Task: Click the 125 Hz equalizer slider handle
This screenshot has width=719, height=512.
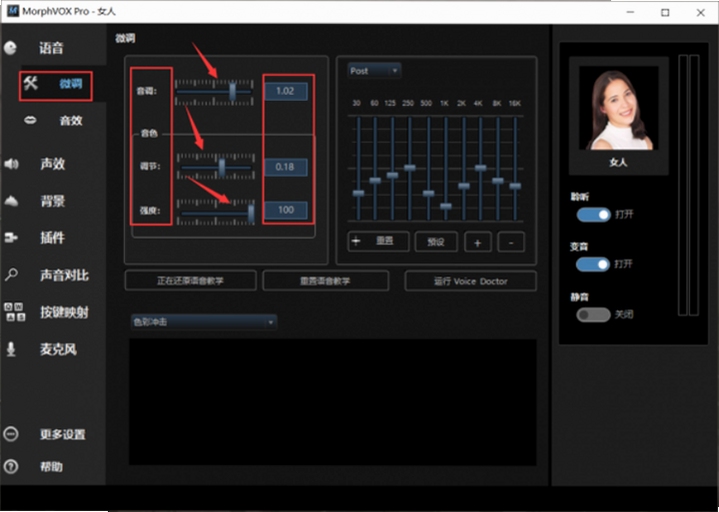Action: pyautogui.click(x=393, y=175)
